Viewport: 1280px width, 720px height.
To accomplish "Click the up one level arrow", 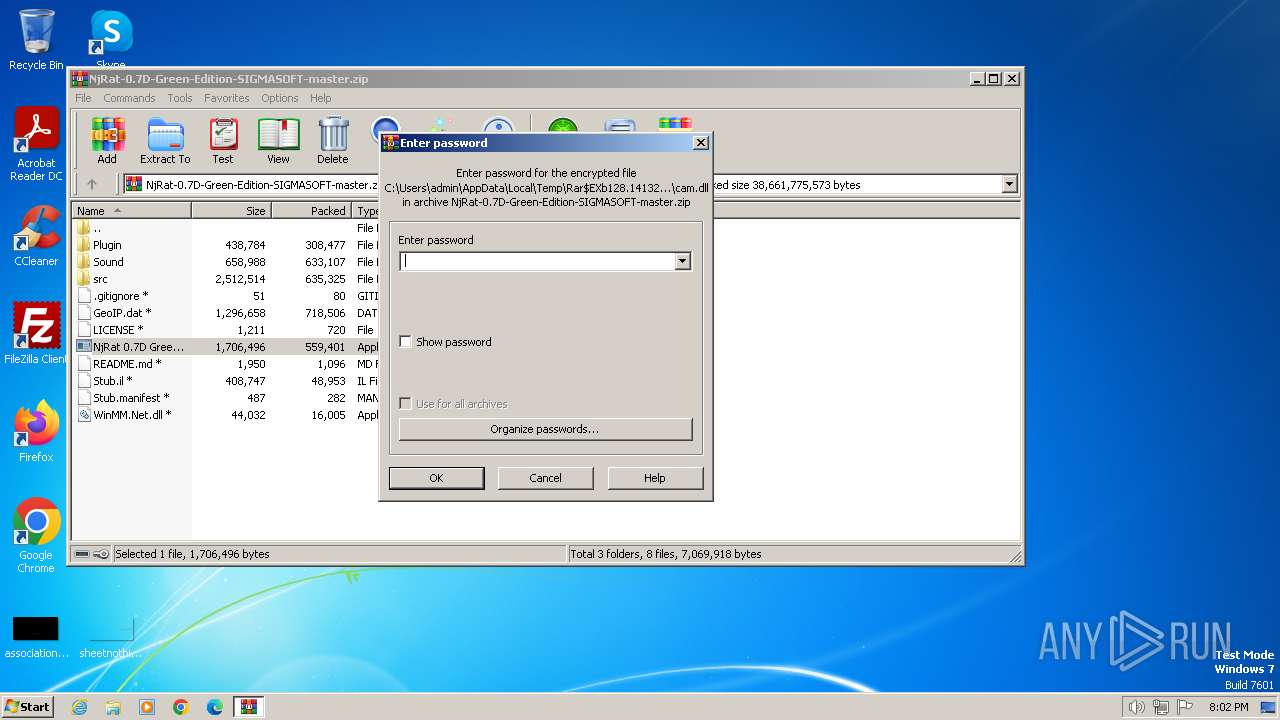I will coord(92,184).
